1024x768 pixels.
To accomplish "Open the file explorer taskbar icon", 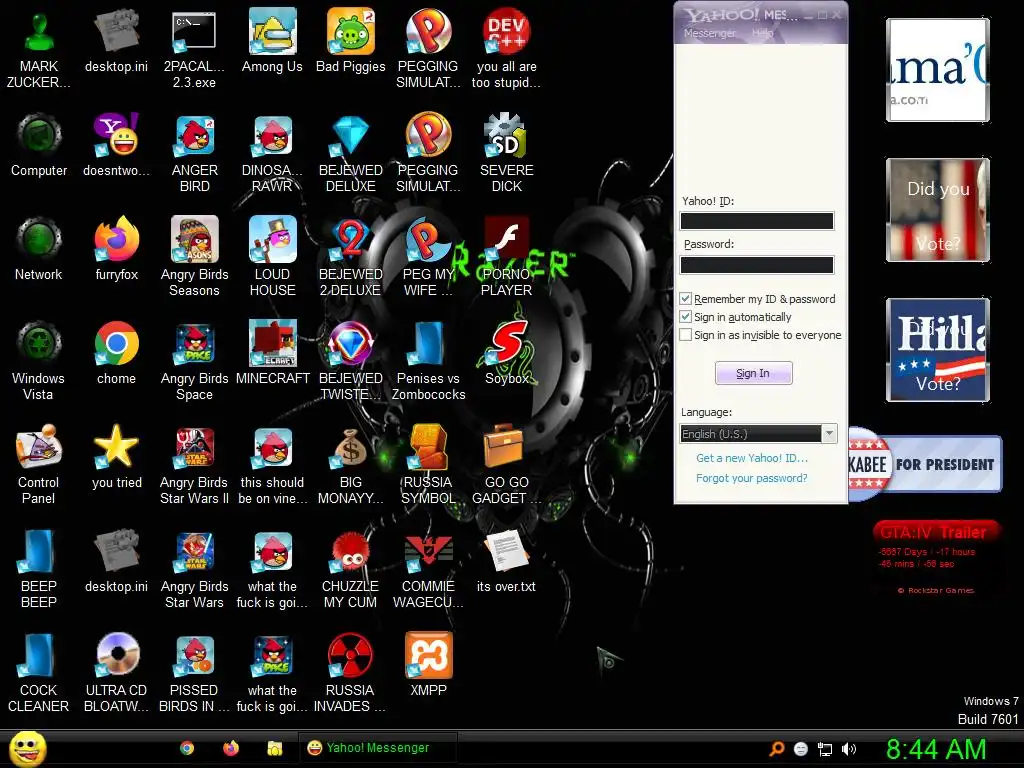I will click(x=275, y=748).
